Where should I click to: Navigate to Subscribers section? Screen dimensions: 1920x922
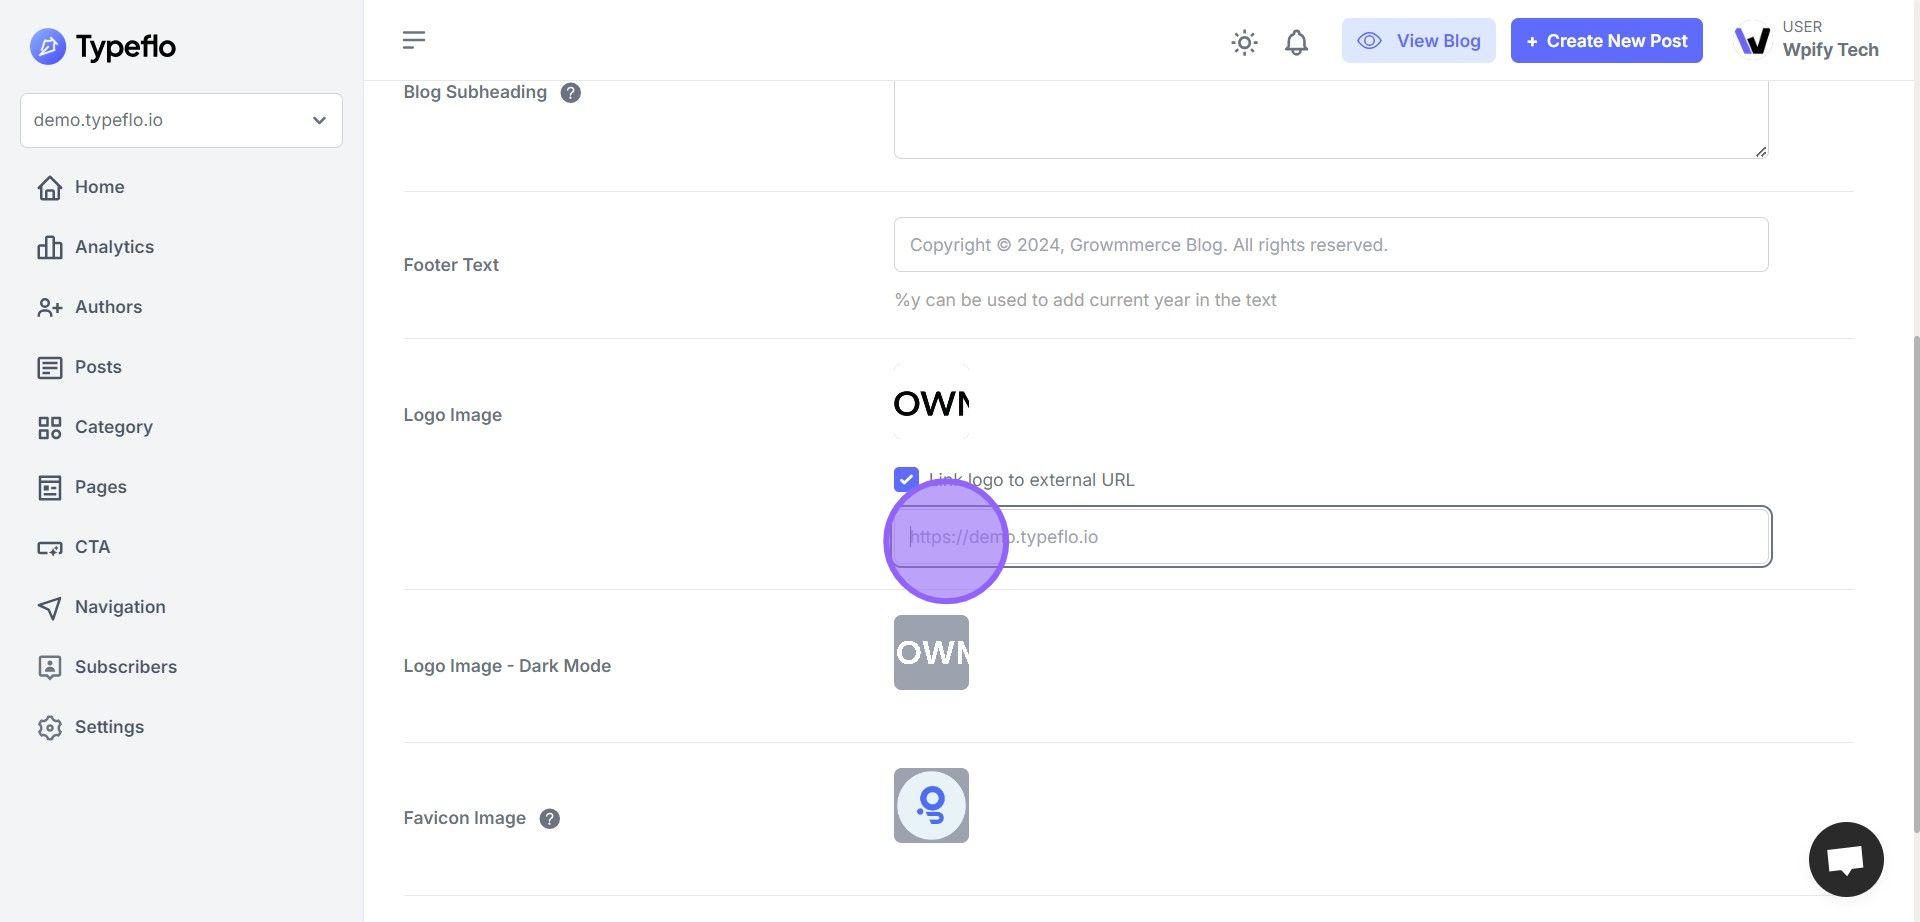point(125,667)
